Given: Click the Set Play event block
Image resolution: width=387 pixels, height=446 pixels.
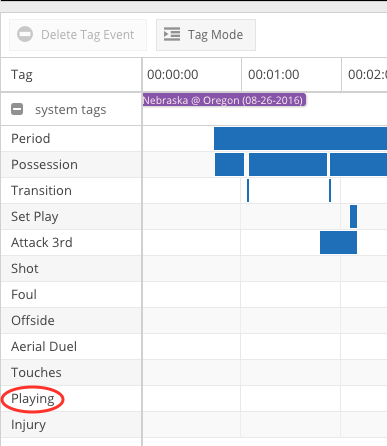Looking at the screenshot, I should 353,216.
